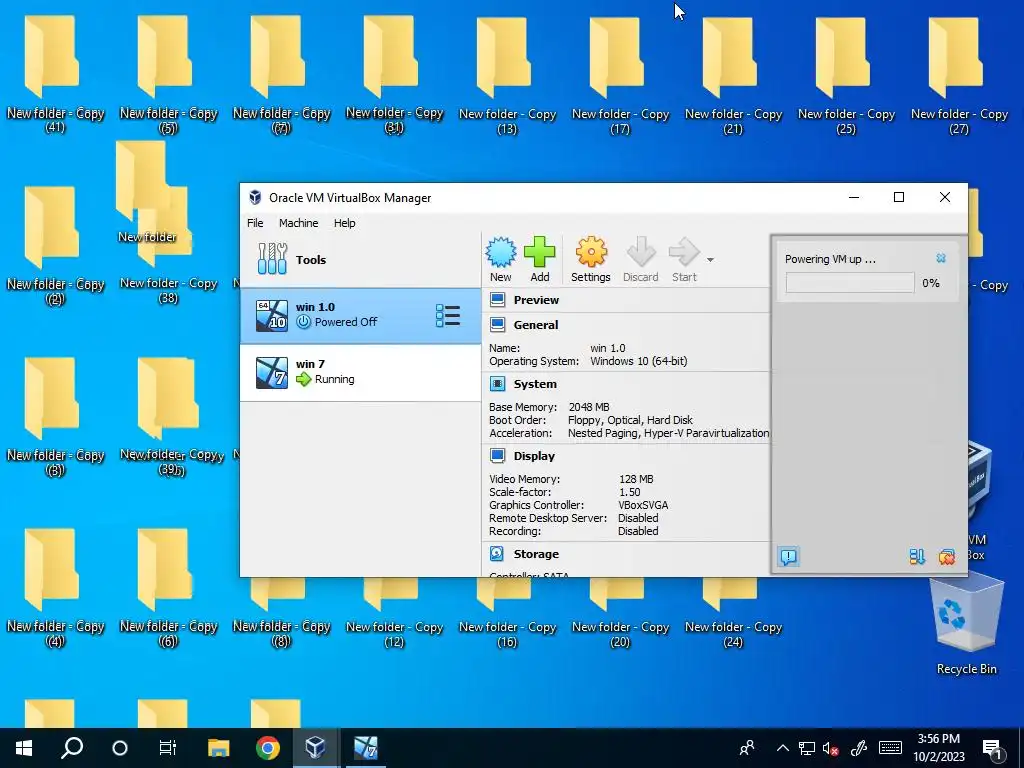This screenshot has height=768, width=1024.
Task: Select the Recycle Bin desktop icon
Action: (966, 626)
